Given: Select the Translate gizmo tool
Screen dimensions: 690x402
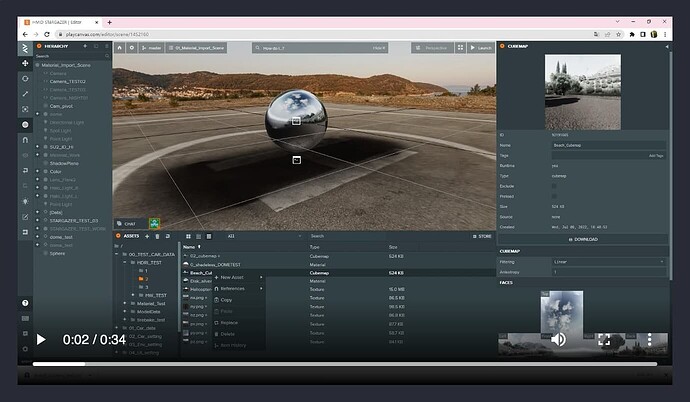Looking at the screenshot, I should click(x=25, y=62).
